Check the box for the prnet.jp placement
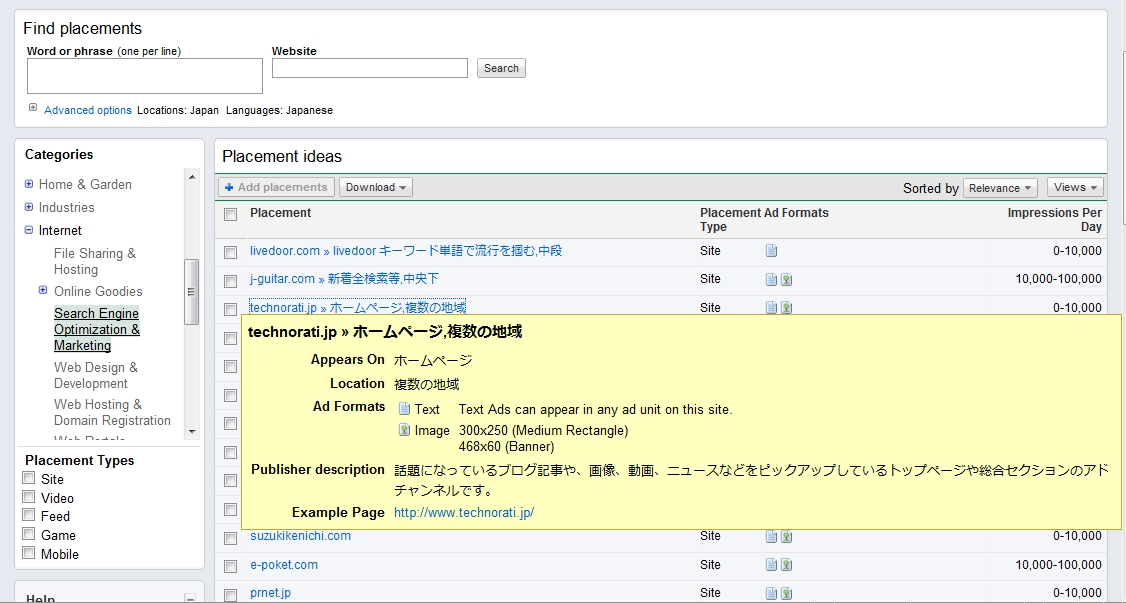 pyautogui.click(x=231, y=594)
